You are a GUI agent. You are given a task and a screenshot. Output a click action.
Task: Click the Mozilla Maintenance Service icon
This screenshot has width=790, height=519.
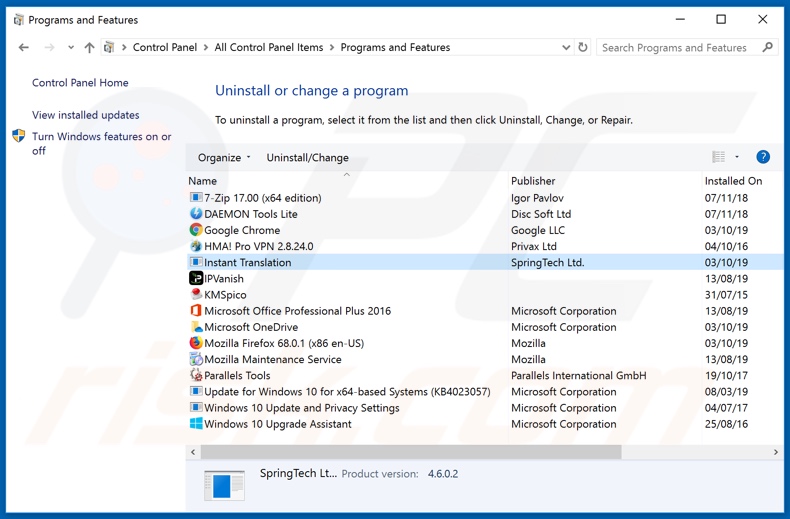(195, 359)
